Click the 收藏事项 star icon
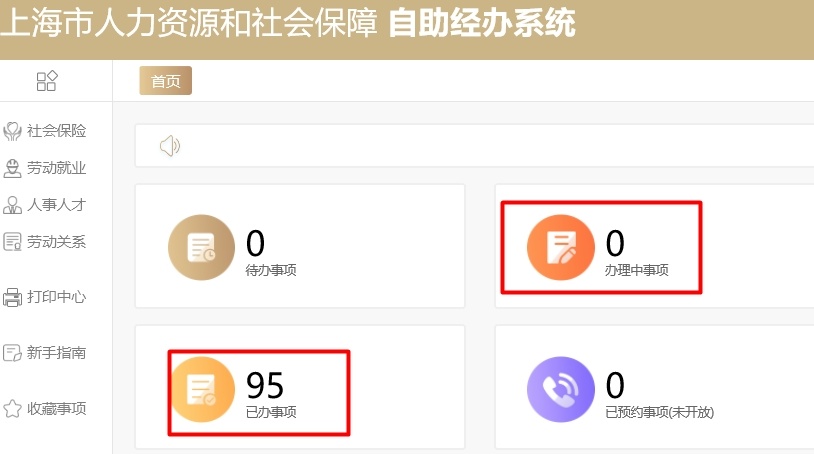The height and width of the screenshot is (454, 814). click(12, 409)
